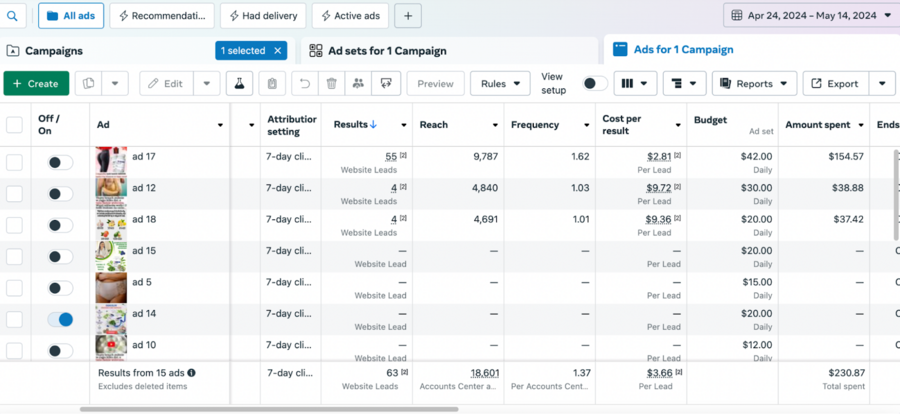Click the duplicate ads icon
Viewport: 900px width, 414px height.
click(x=89, y=84)
